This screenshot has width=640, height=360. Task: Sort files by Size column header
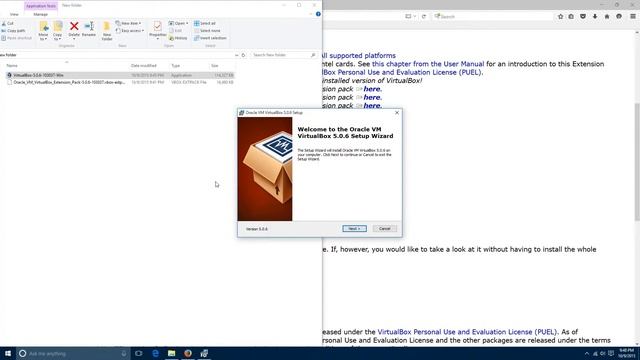tap(215, 65)
